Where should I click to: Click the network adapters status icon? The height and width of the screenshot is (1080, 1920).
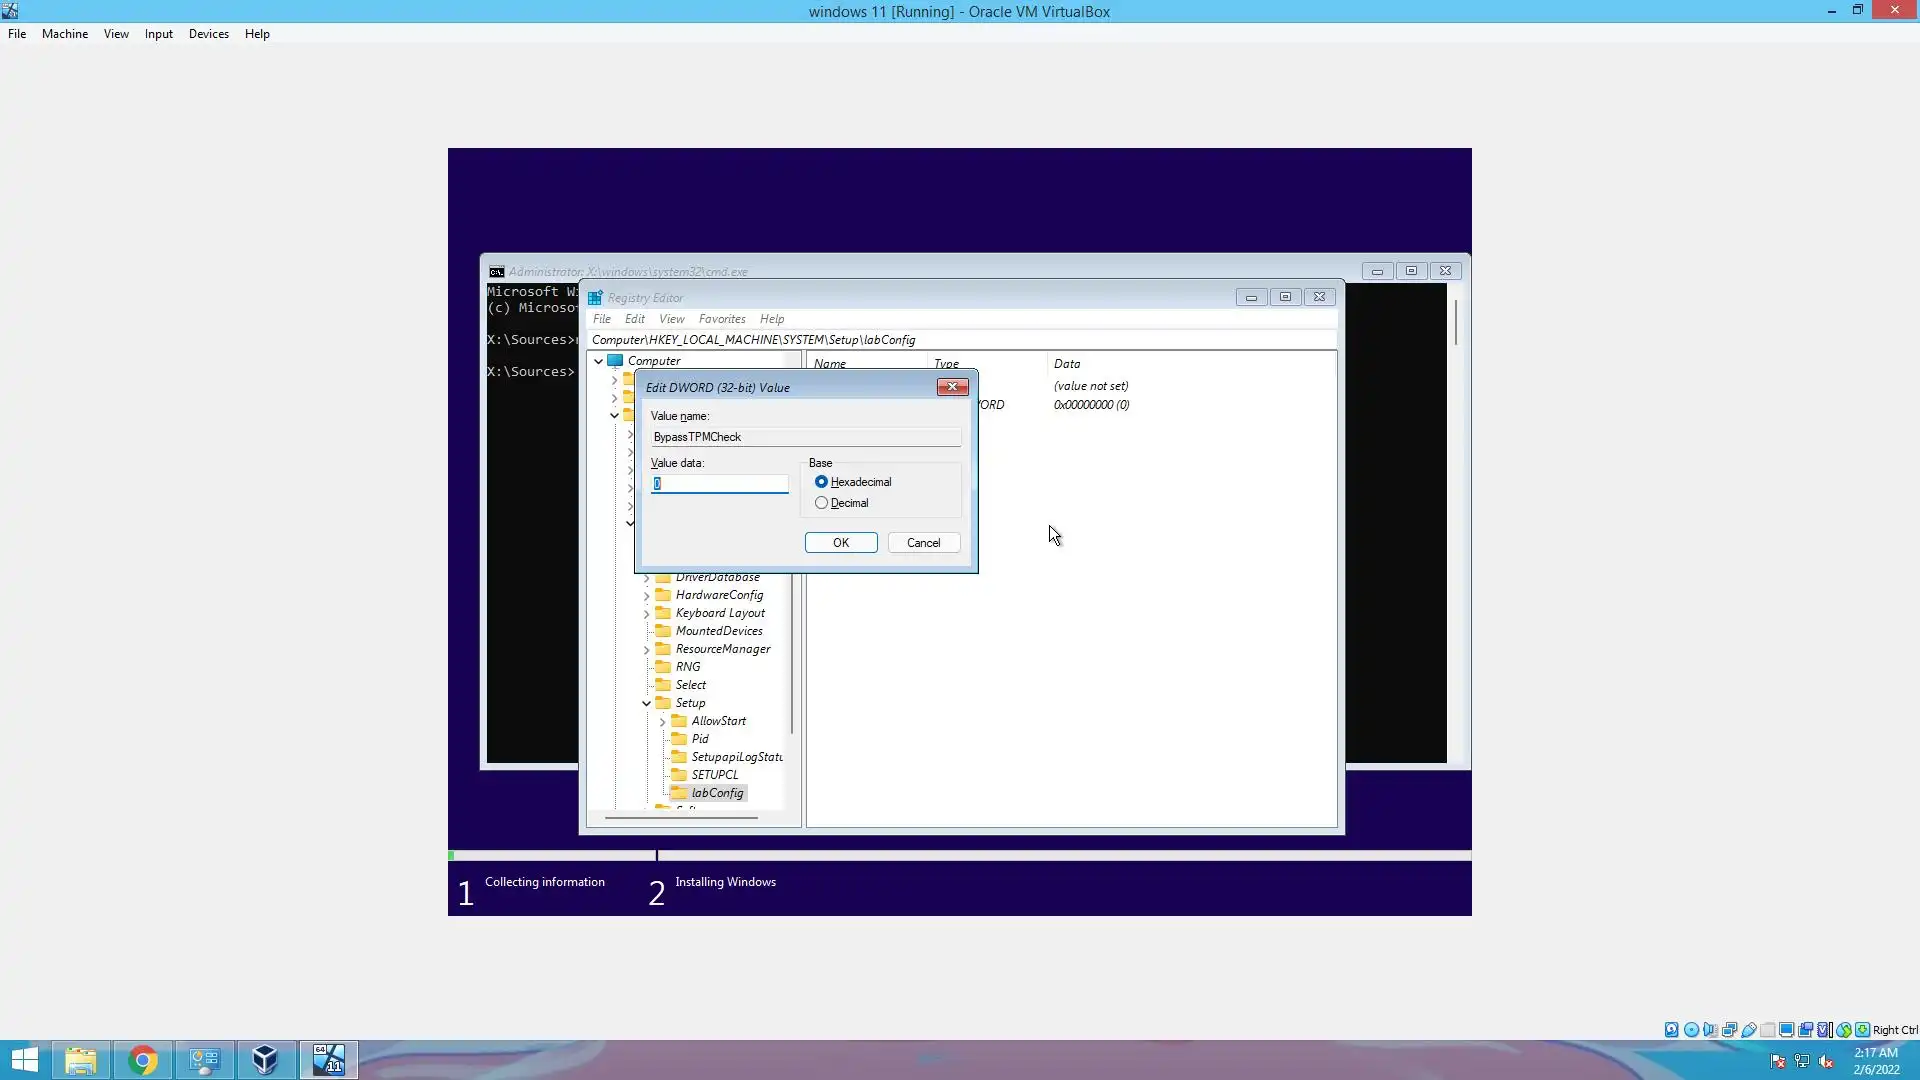[x=1729, y=1030]
